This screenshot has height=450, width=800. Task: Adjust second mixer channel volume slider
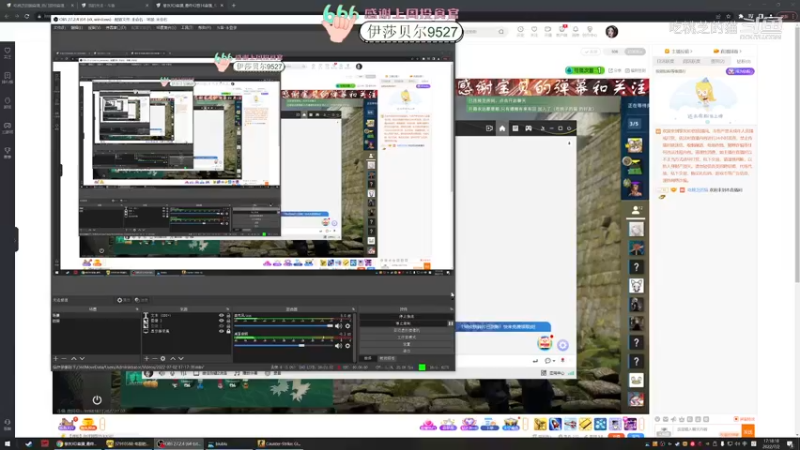tap(284, 345)
